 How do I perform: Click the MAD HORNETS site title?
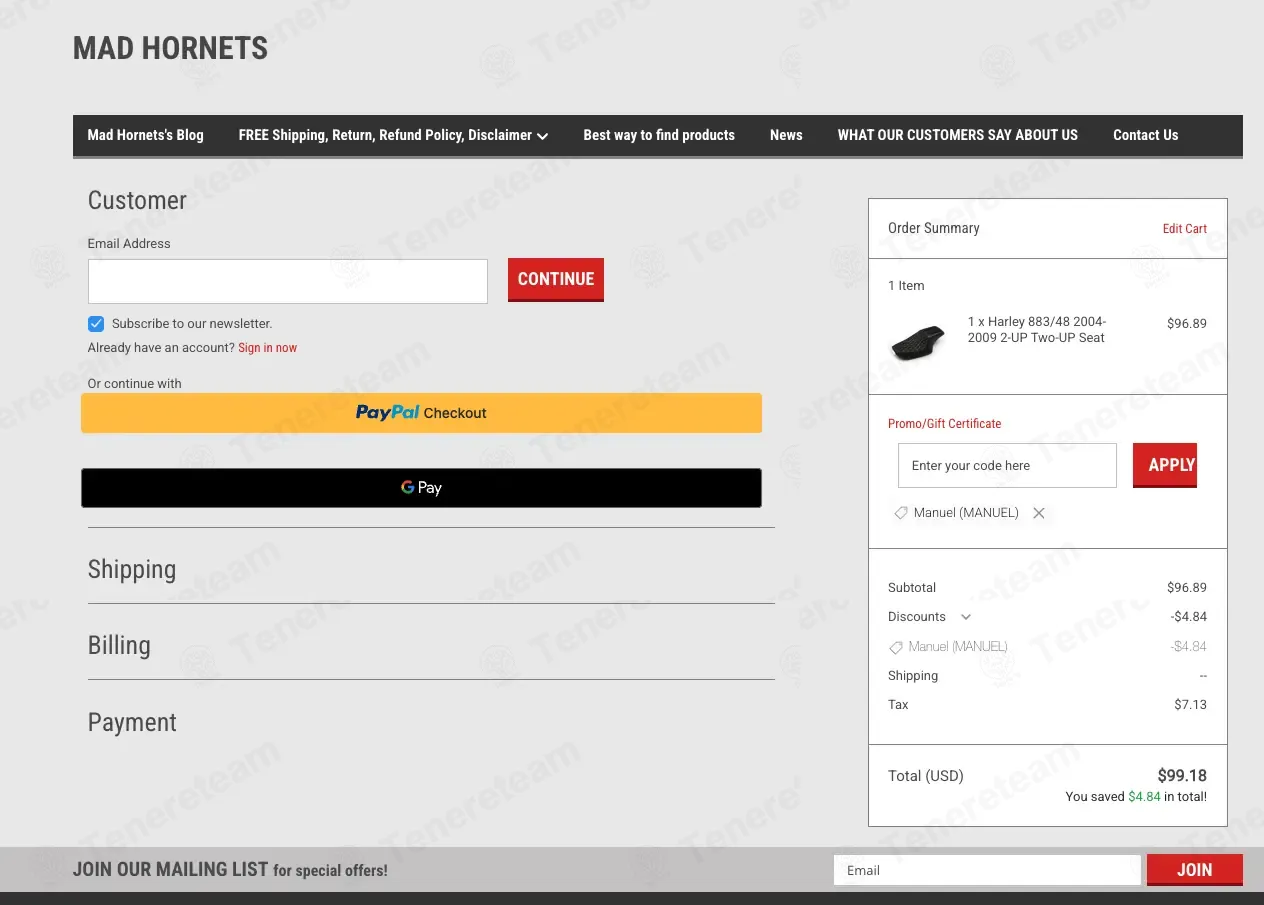pos(171,48)
